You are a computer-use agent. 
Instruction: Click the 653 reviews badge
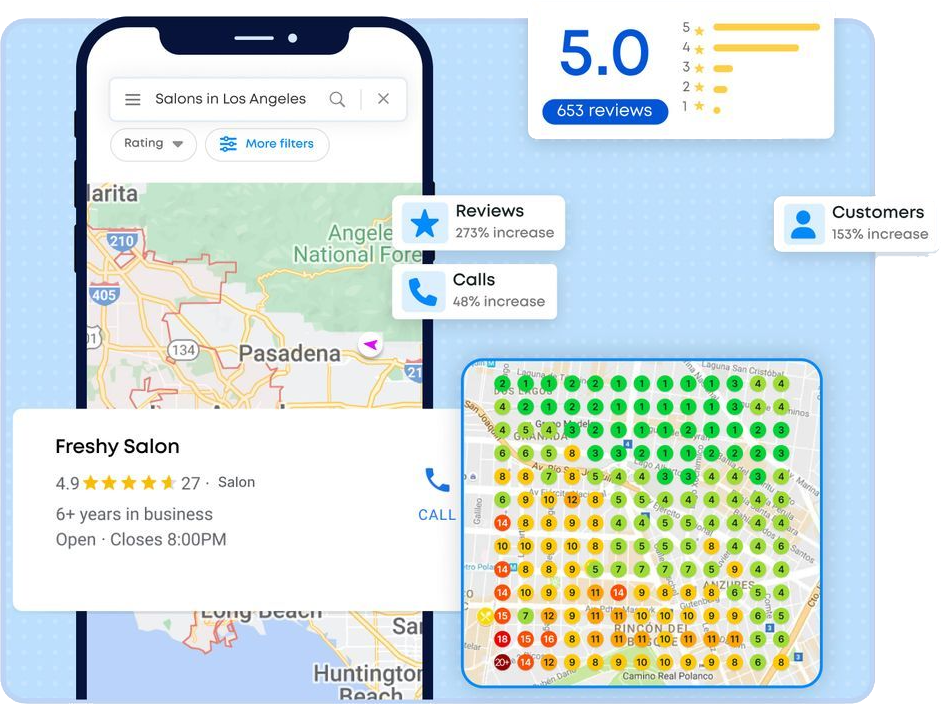(605, 111)
